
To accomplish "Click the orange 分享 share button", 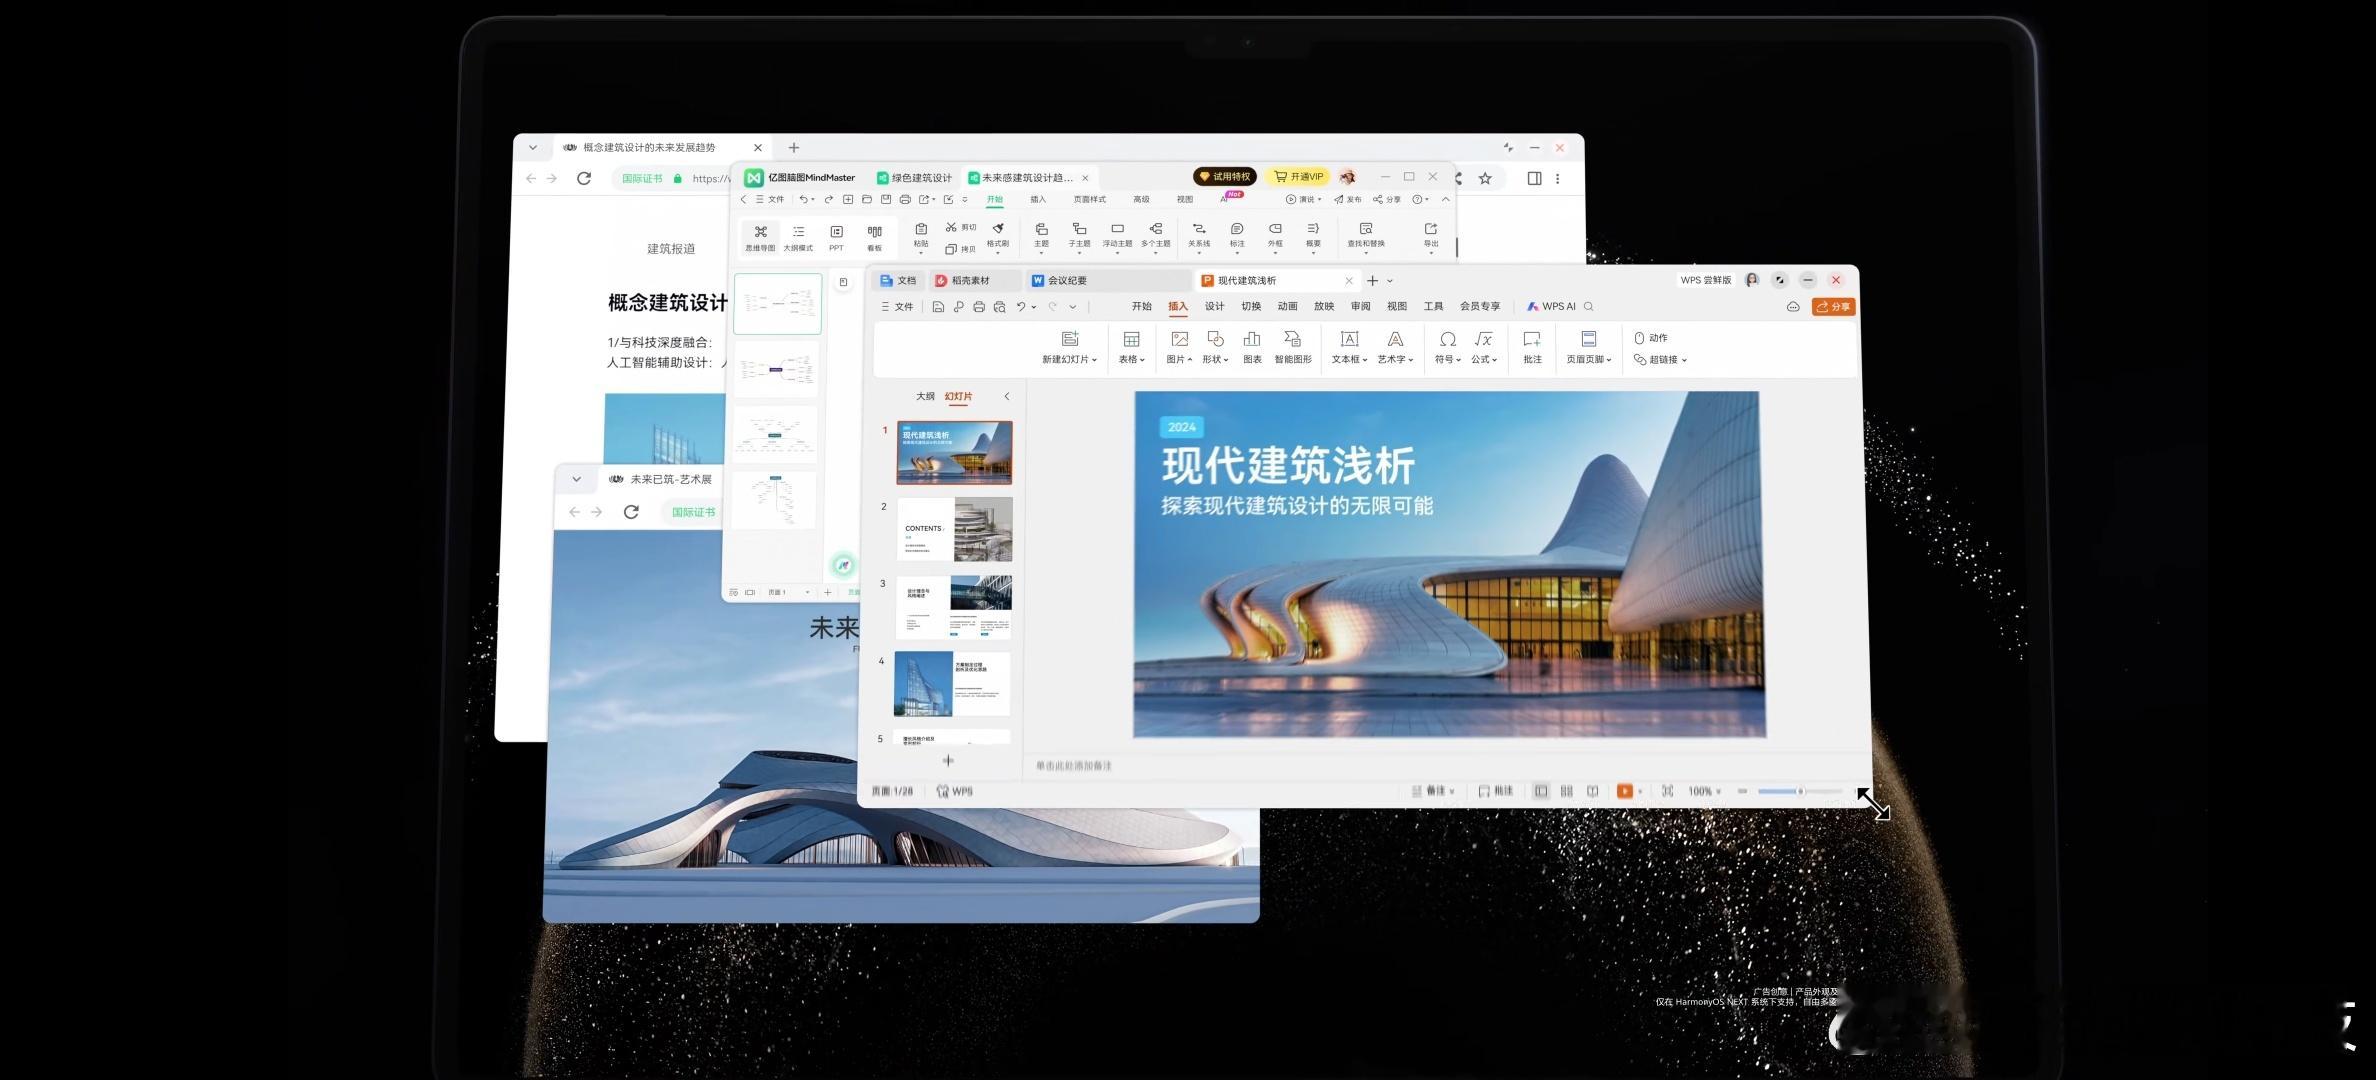I will (x=1833, y=307).
